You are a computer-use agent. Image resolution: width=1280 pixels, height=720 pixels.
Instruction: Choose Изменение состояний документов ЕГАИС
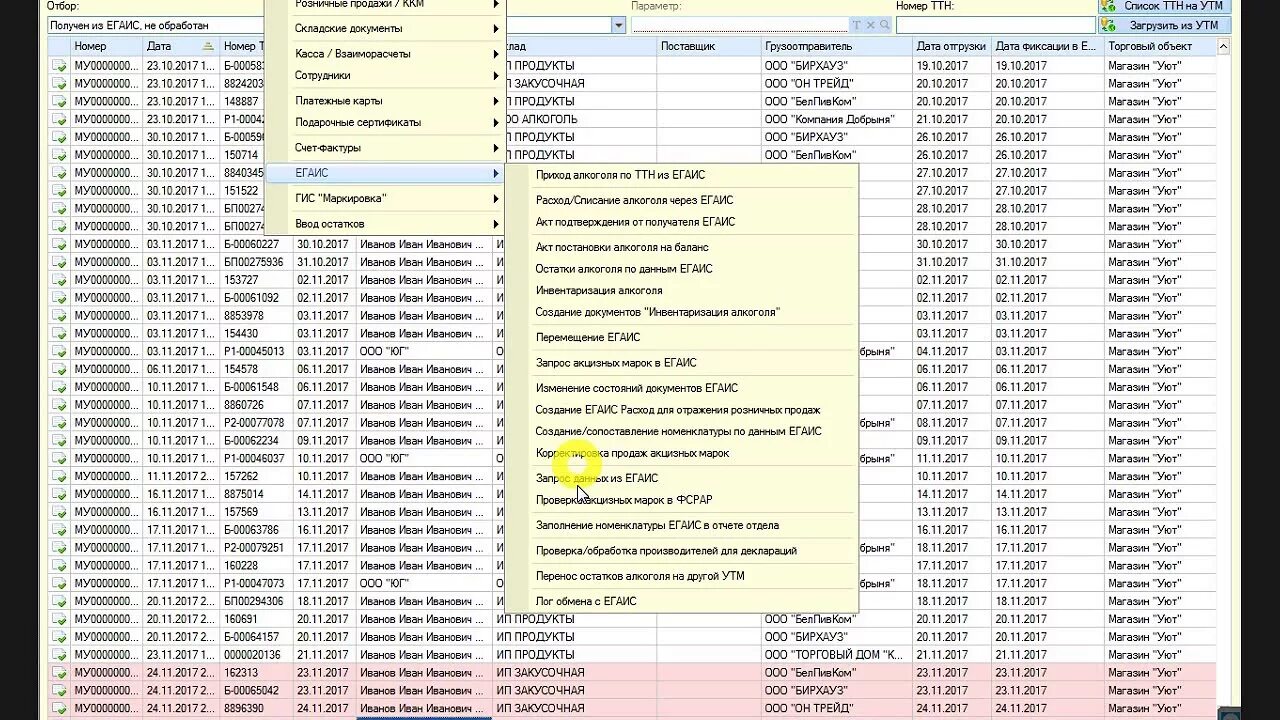(x=637, y=388)
